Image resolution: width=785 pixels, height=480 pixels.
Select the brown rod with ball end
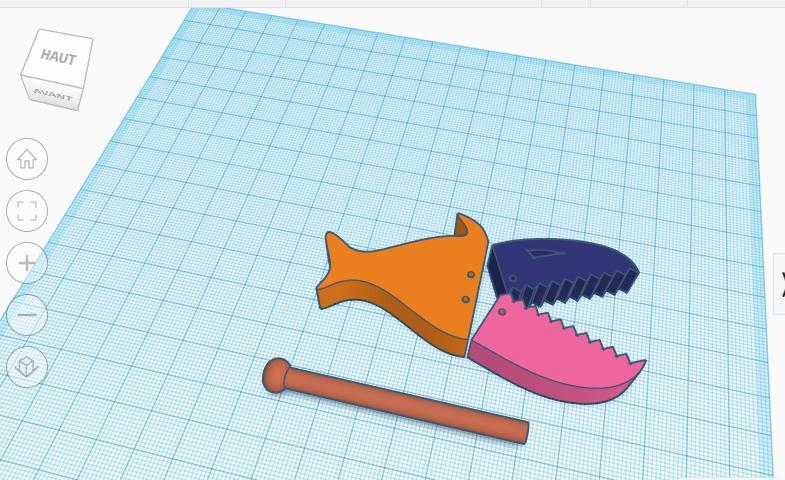[x=396, y=400]
